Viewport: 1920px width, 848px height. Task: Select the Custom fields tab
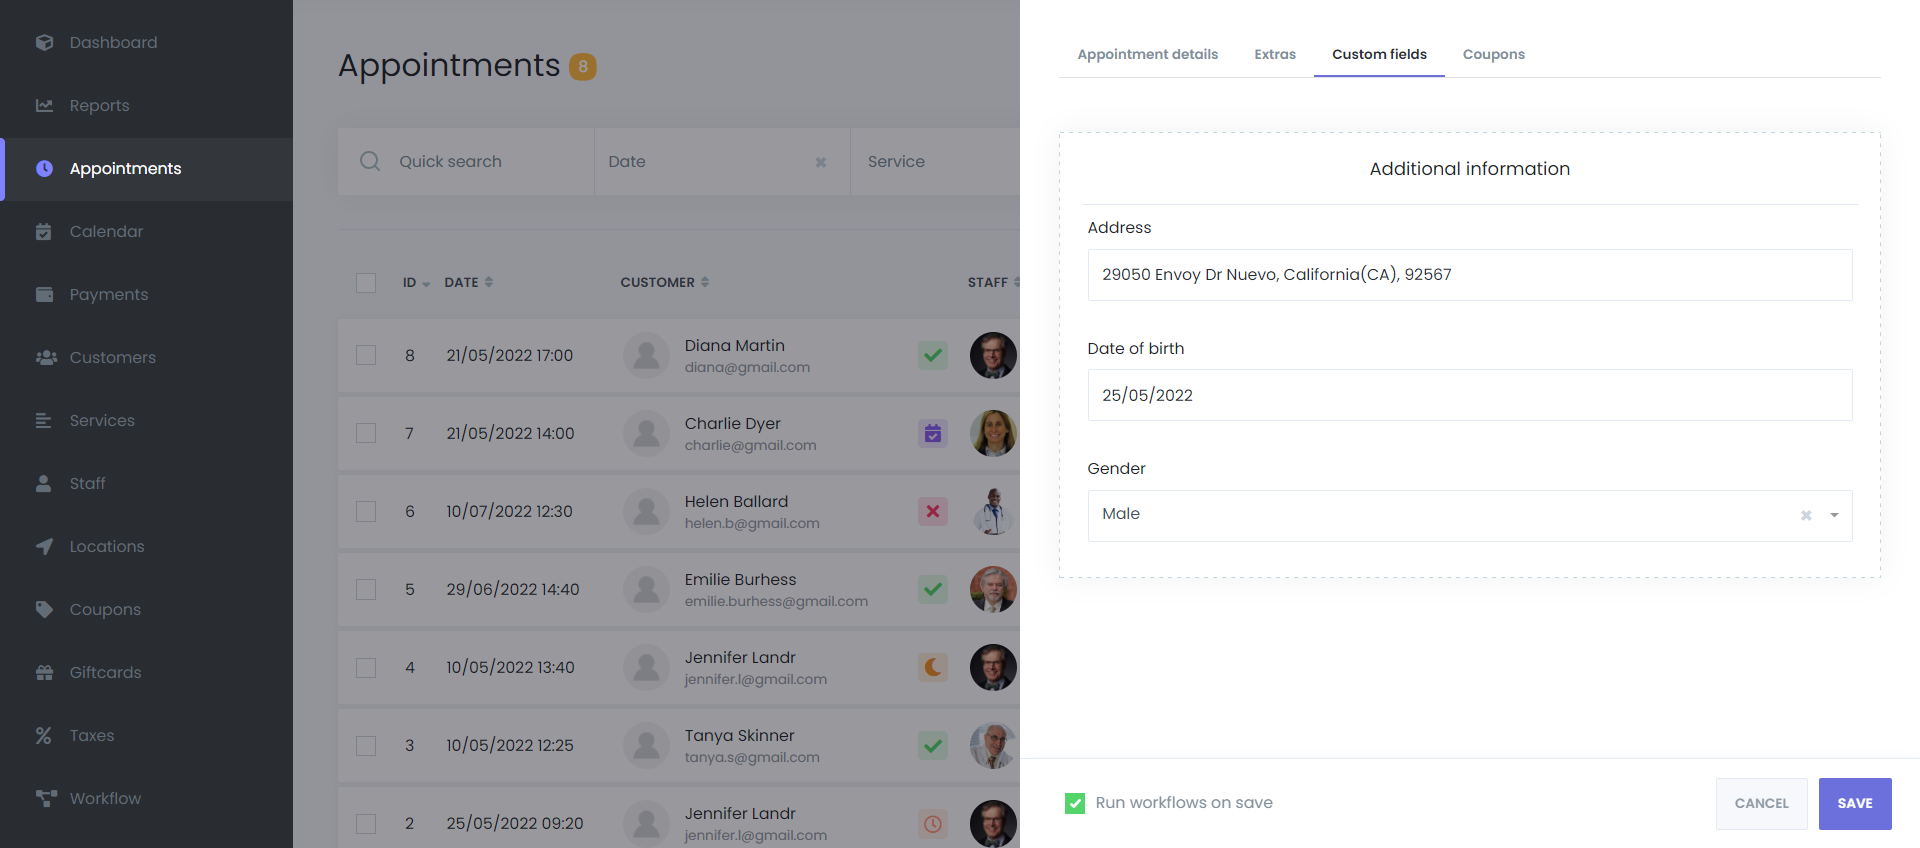click(x=1379, y=54)
